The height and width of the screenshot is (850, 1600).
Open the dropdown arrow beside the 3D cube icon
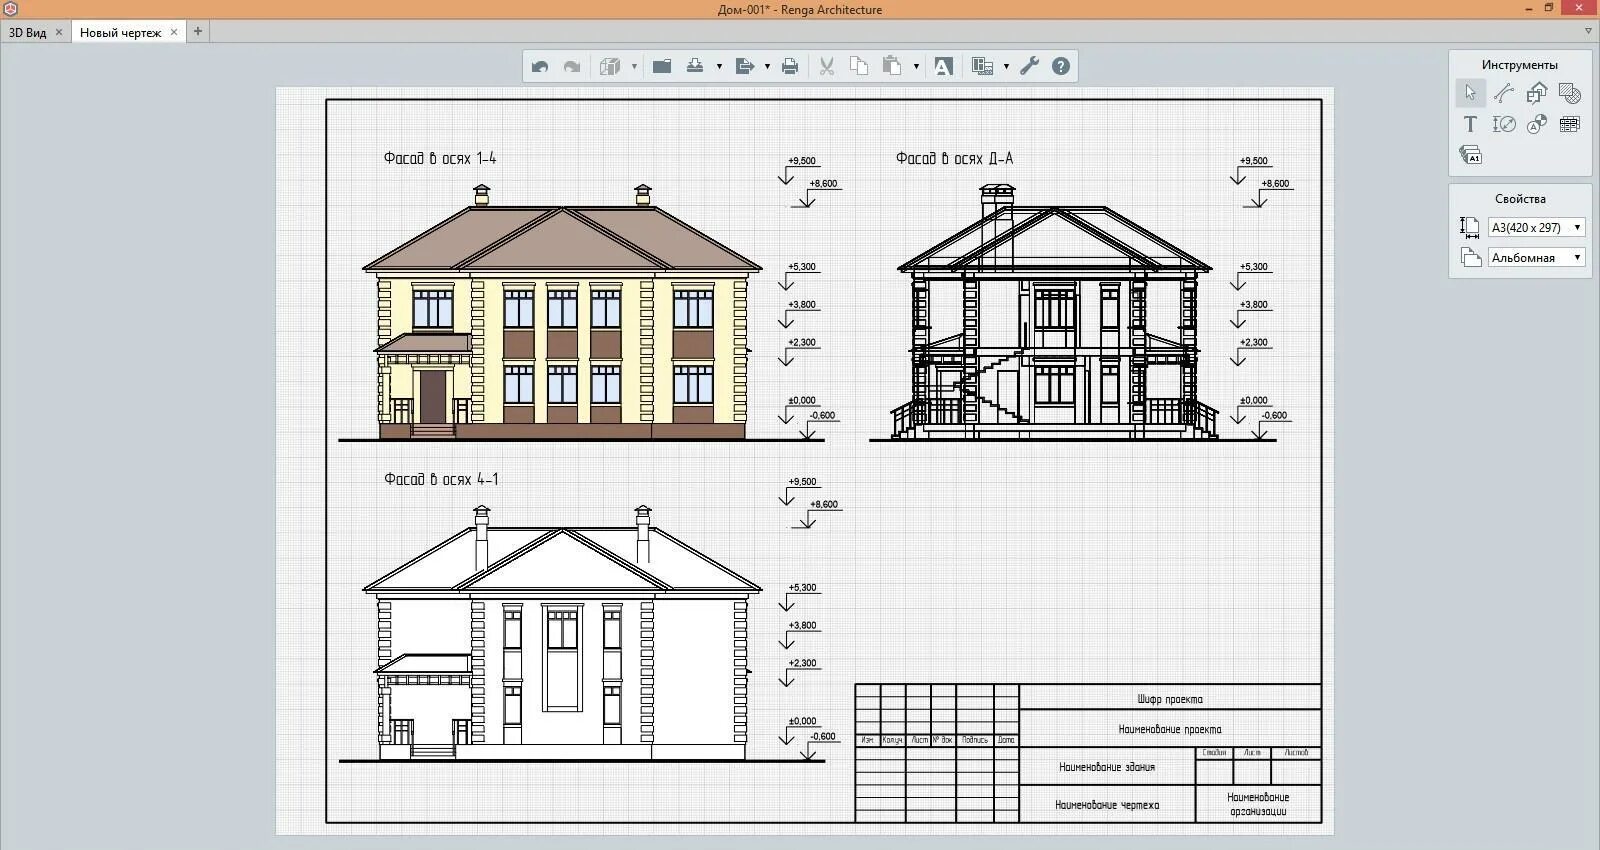pos(634,67)
